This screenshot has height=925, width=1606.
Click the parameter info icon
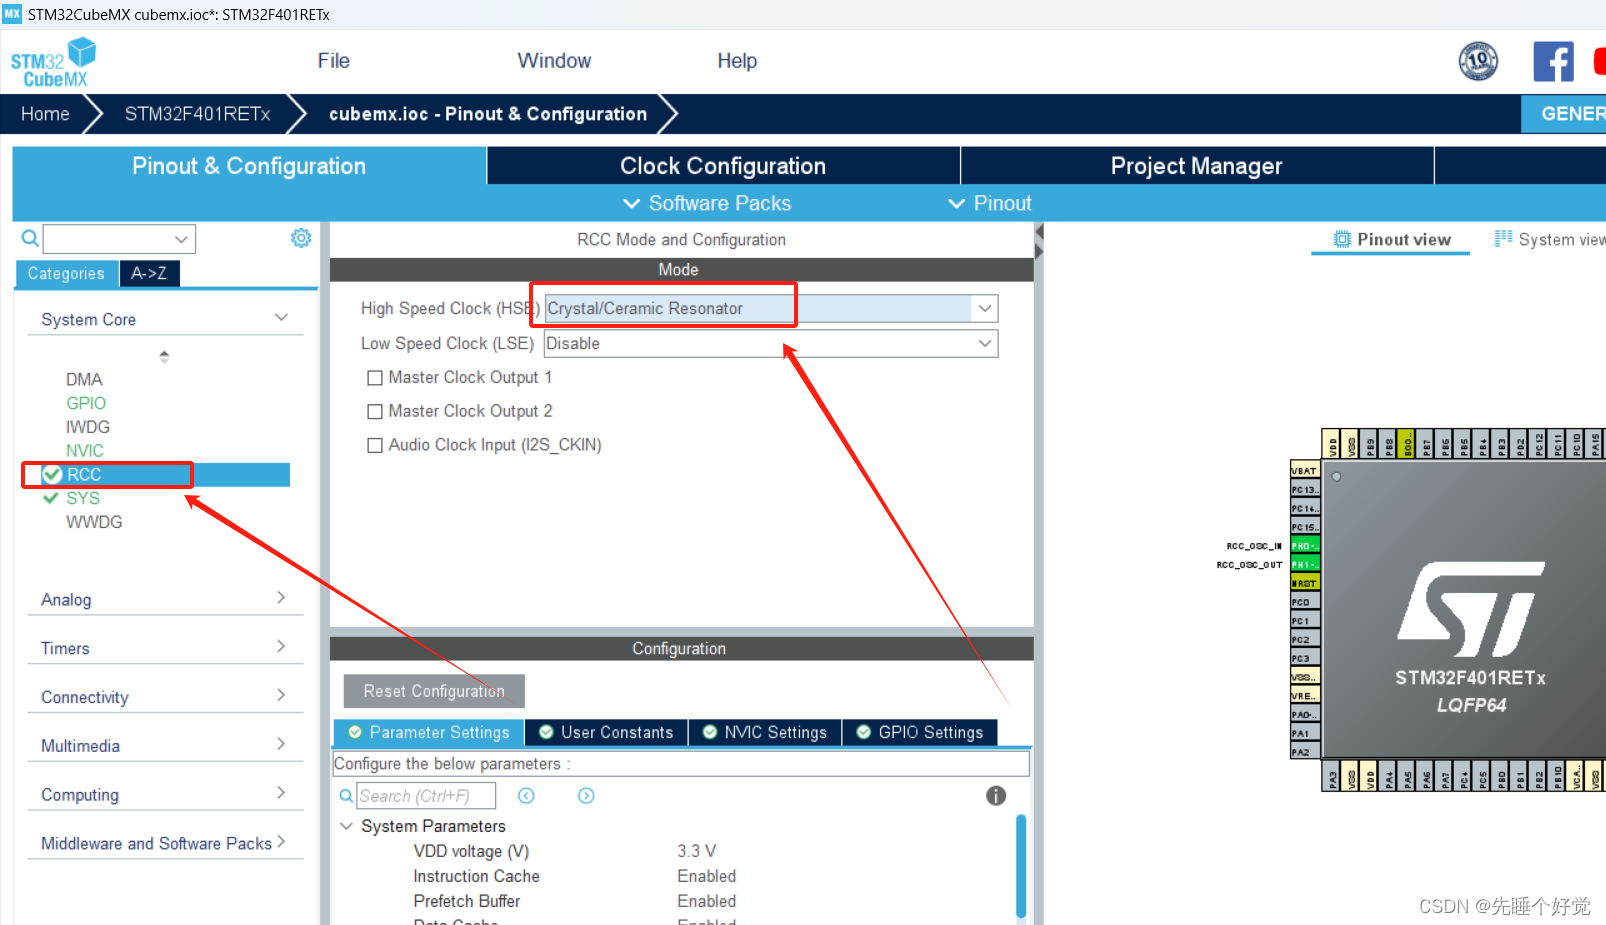pos(996,795)
